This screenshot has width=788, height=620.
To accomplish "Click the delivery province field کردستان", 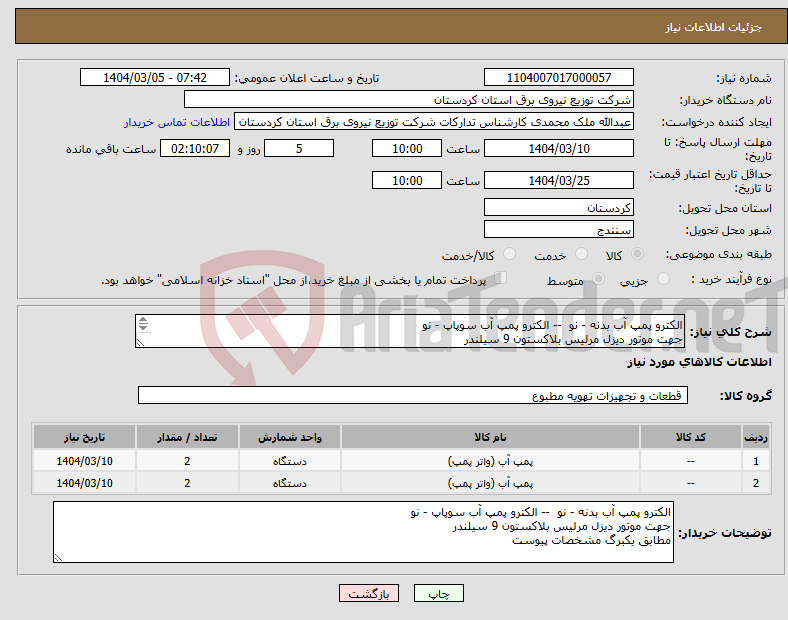I will click(558, 208).
